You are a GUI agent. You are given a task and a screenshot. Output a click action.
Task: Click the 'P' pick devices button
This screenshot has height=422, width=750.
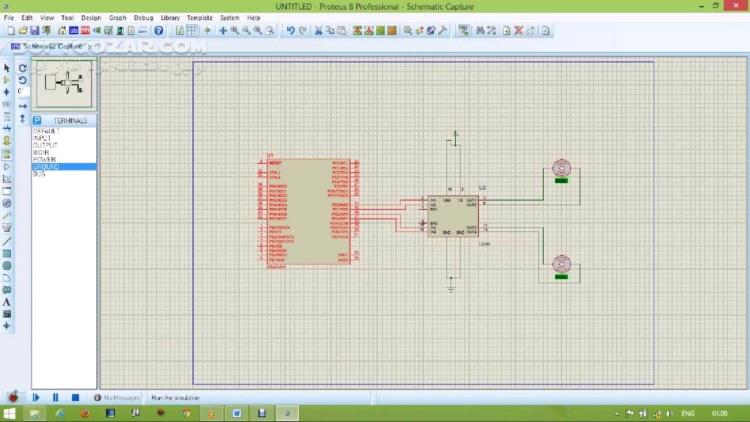click(x=37, y=121)
